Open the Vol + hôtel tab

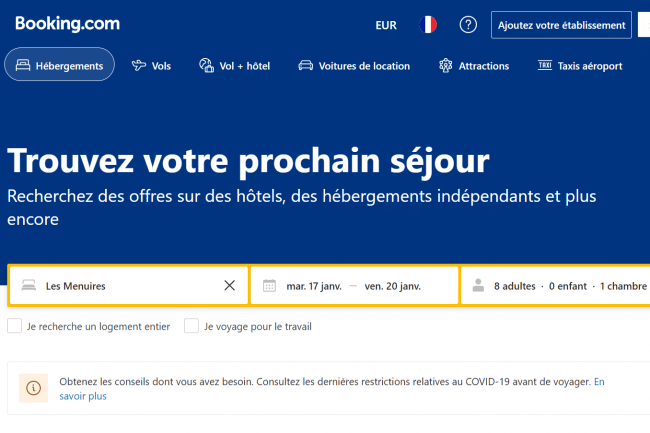point(235,66)
